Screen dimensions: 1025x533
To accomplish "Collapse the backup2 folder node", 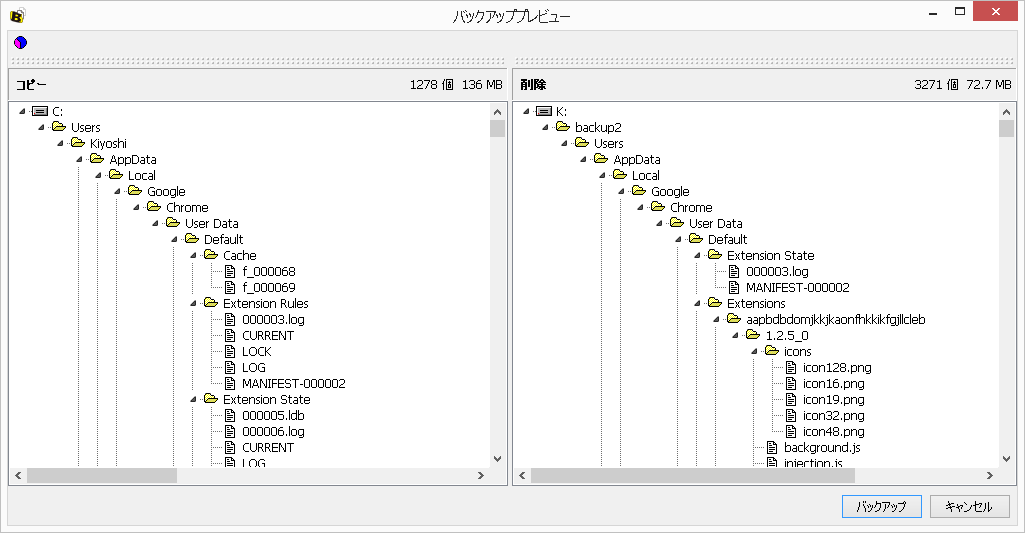I will click(545, 127).
